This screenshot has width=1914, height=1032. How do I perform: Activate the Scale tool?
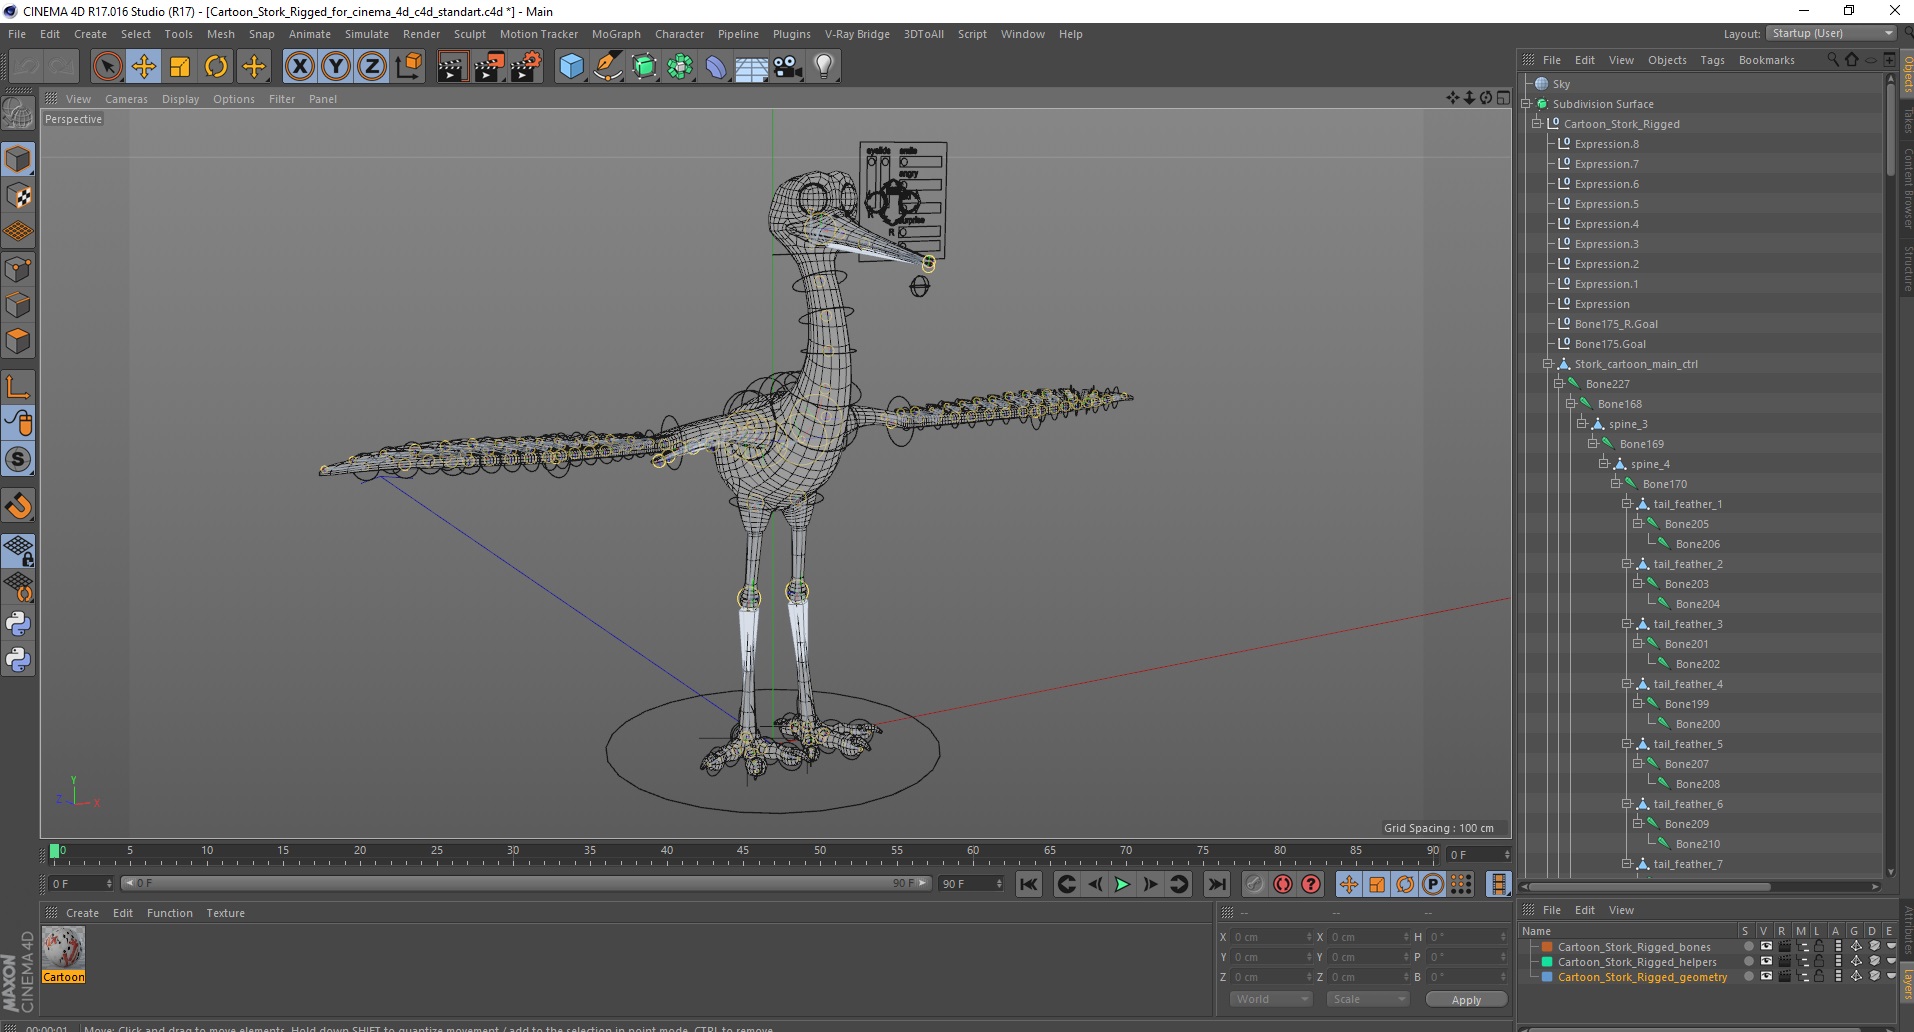click(180, 67)
